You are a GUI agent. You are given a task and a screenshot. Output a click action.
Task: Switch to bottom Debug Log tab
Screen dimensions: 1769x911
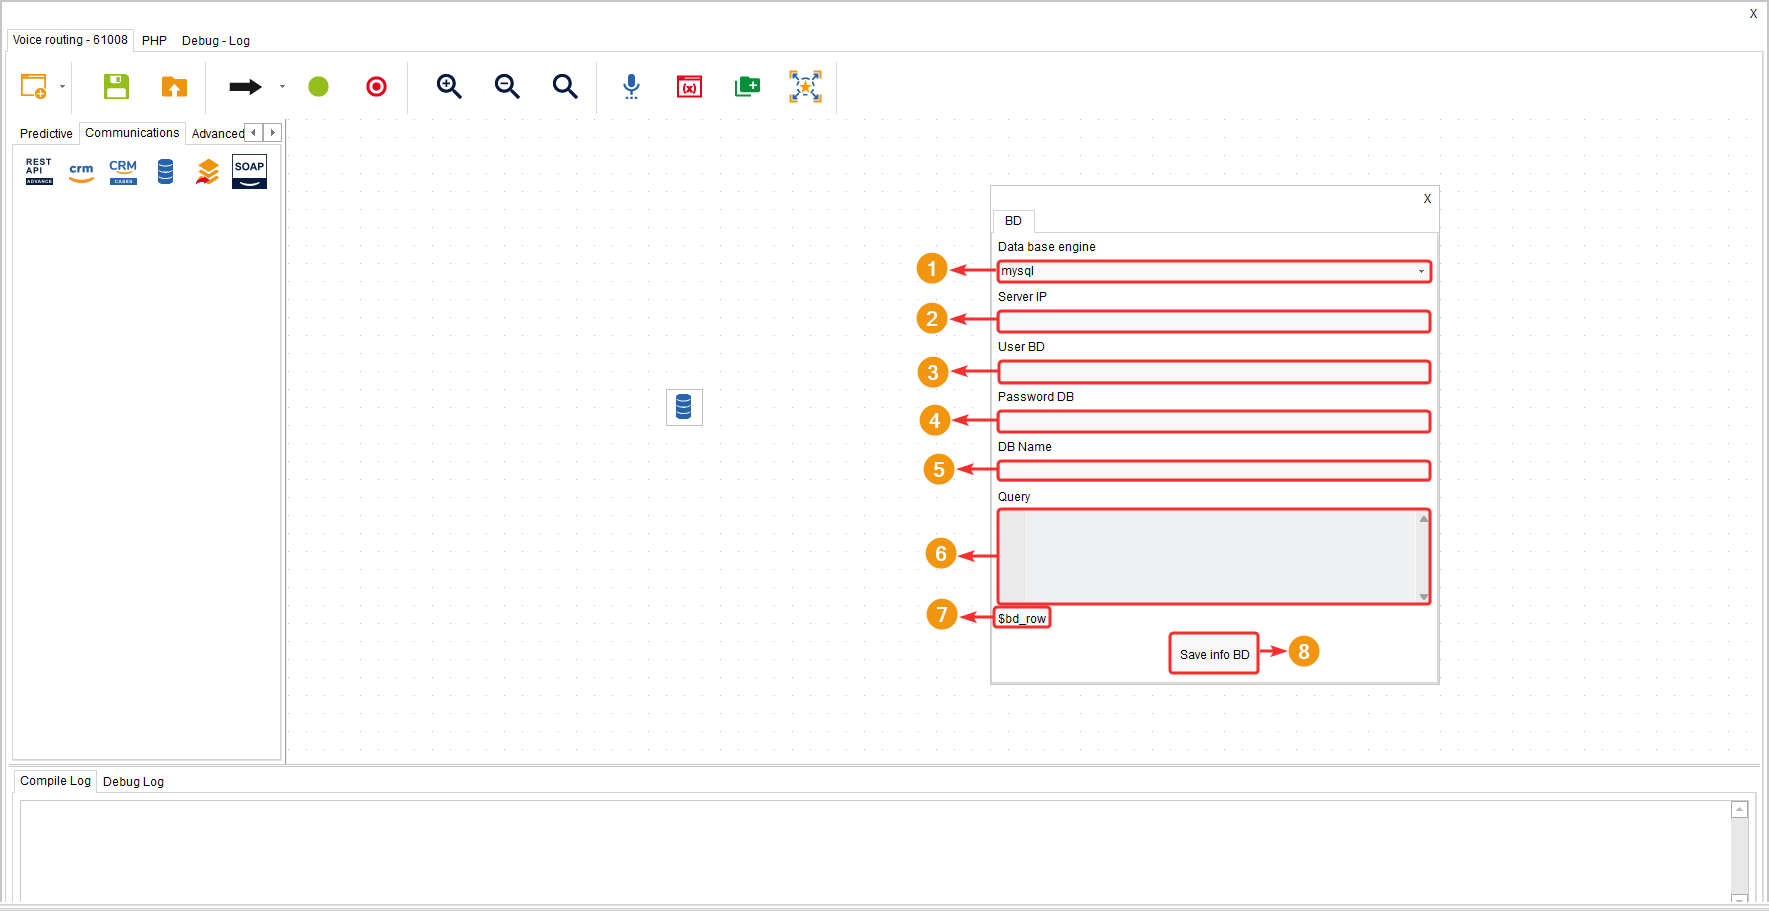[x=133, y=782]
